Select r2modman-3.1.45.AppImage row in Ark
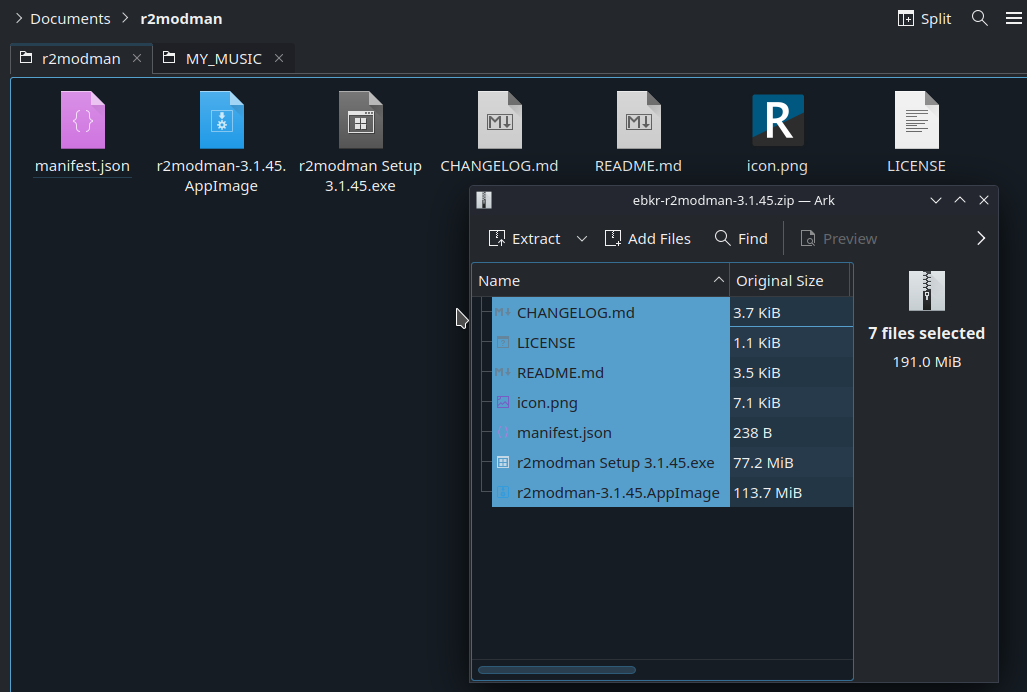The image size is (1027, 692). 610,493
